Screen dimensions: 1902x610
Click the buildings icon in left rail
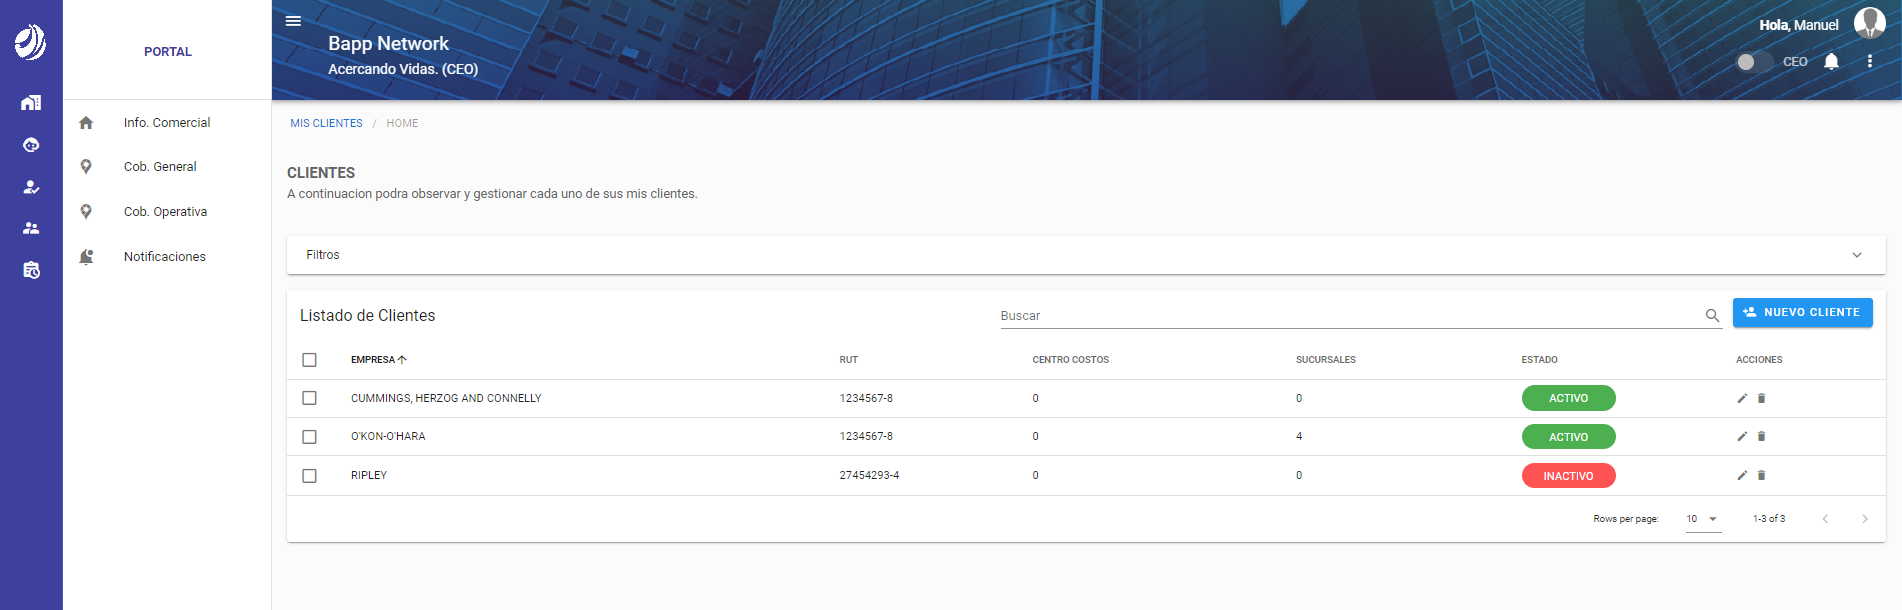pos(31,103)
